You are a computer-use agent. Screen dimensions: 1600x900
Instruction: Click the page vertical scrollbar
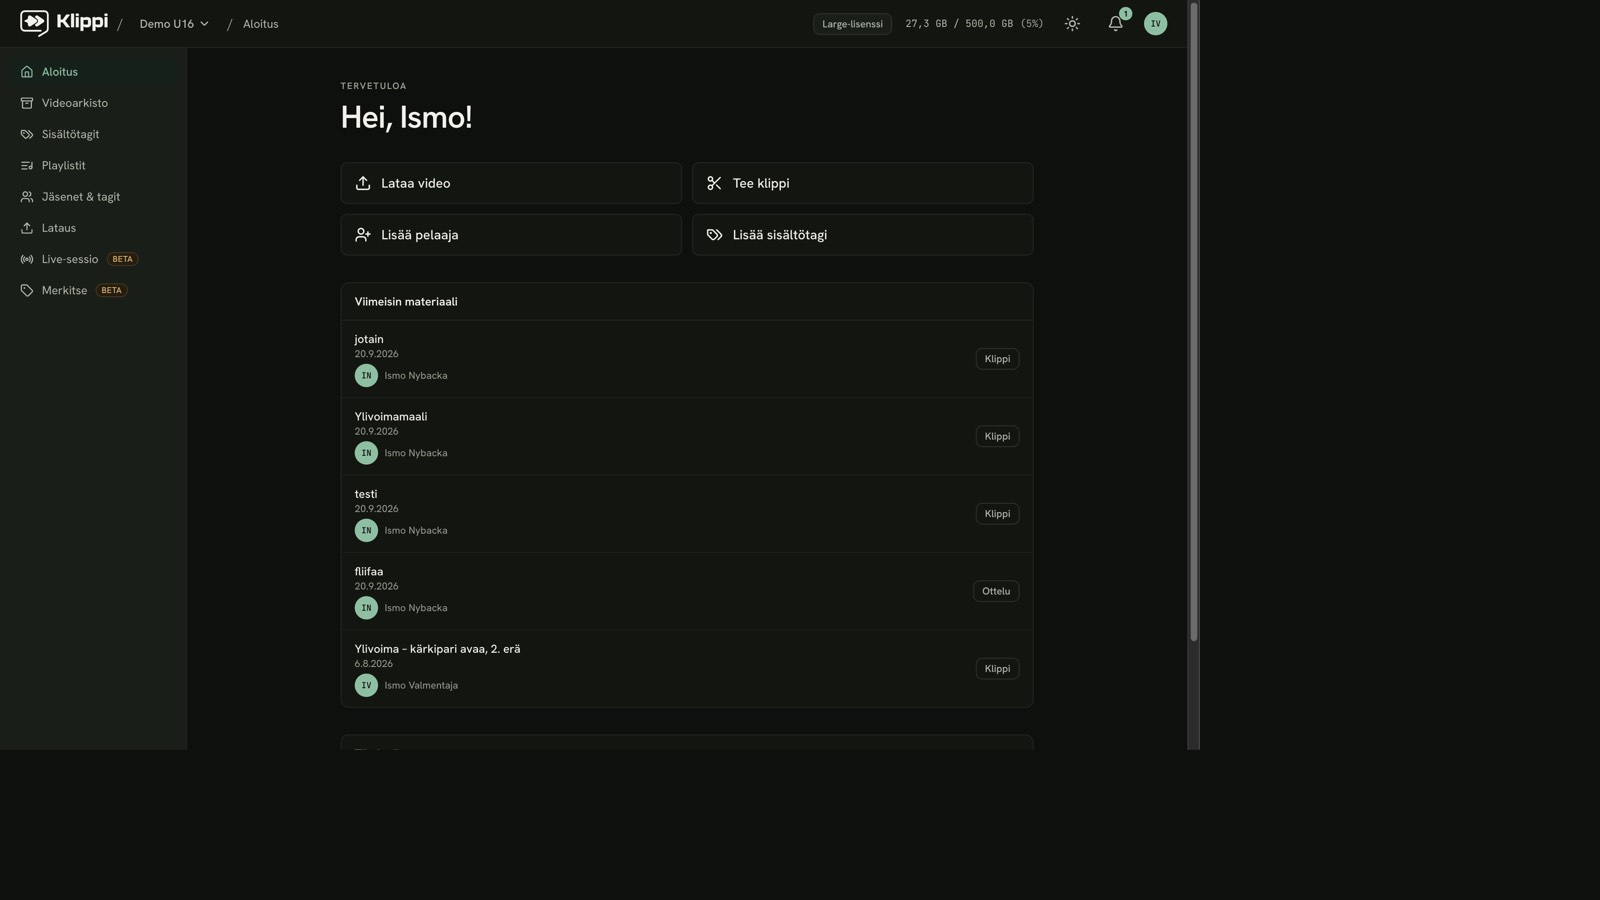coord(1193,322)
